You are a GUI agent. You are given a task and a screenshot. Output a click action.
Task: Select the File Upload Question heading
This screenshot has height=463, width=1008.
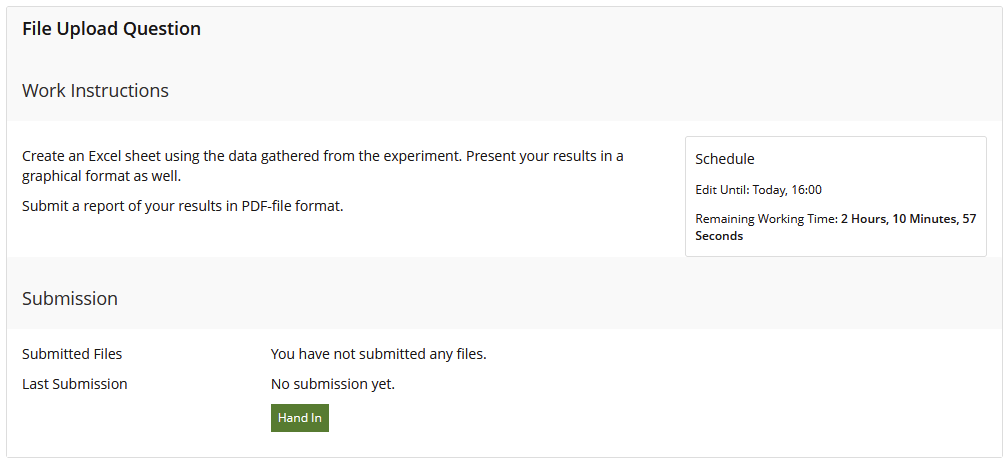111,29
